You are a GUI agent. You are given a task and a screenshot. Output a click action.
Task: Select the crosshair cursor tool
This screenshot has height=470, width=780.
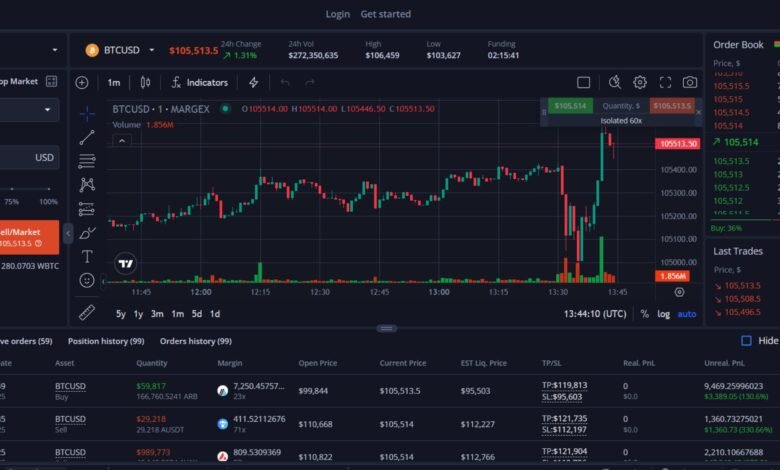click(87, 114)
